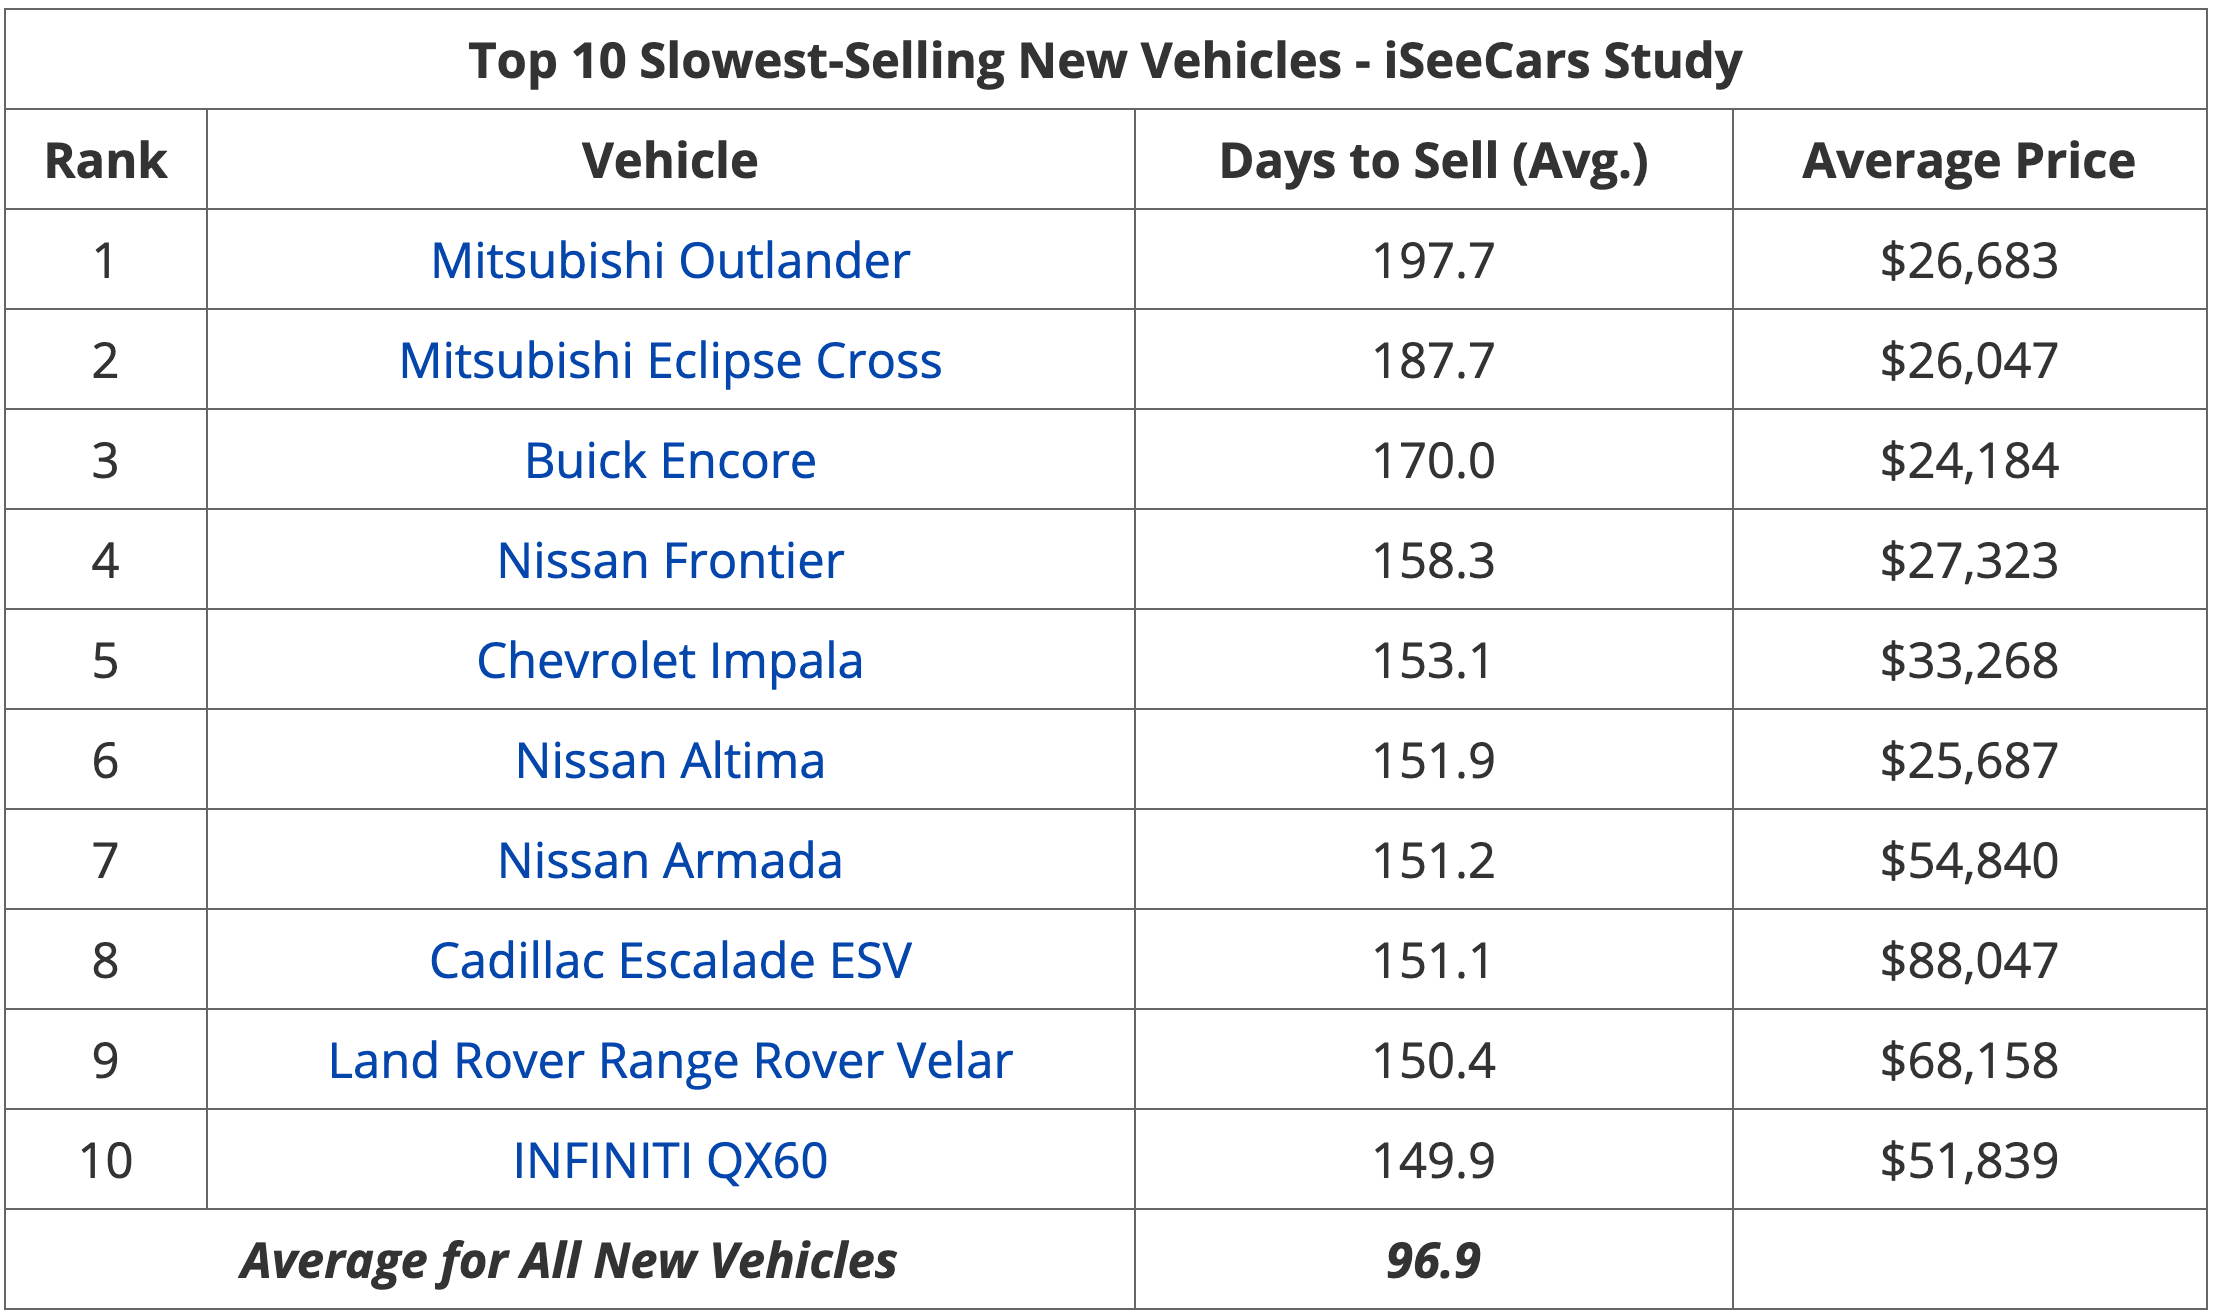Open the Cadillac Escalade ESV link

[x=670, y=961]
